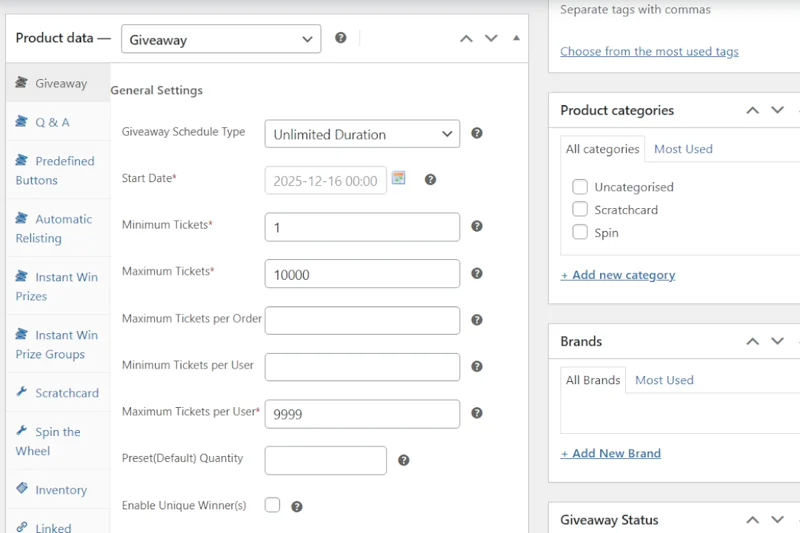Click help icon beside Minimum Tickets field
The height and width of the screenshot is (533, 800).
pos(477,226)
